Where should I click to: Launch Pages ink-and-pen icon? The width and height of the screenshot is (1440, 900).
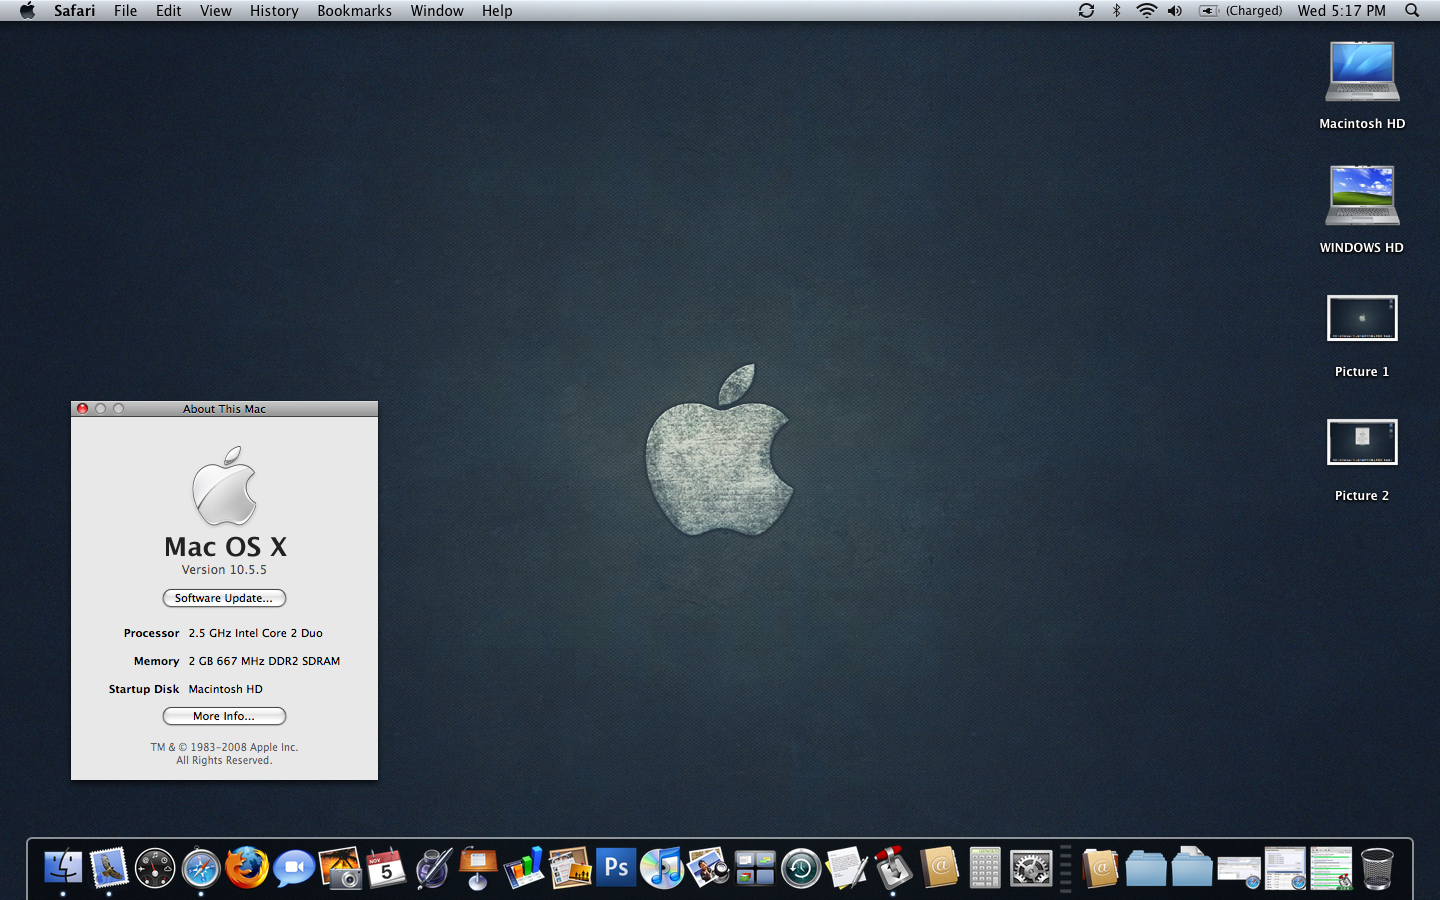(x=433, y=867)
